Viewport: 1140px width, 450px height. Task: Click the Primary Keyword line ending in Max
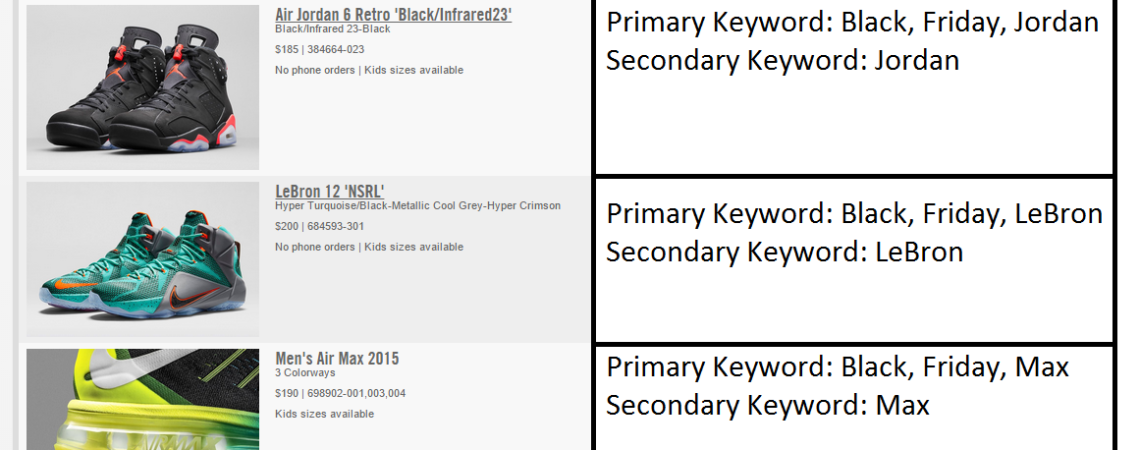click(837, 367)
